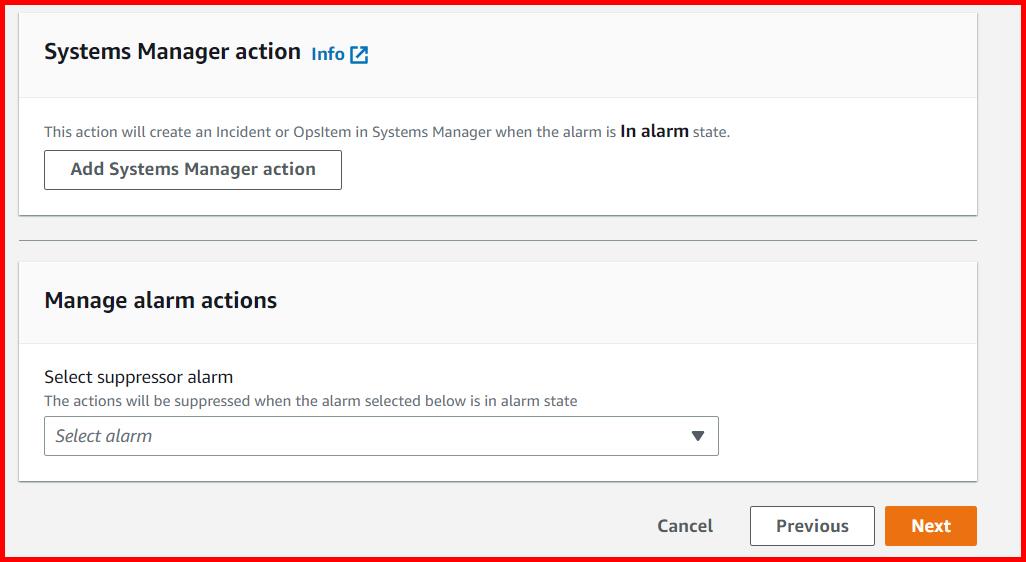
Task: Select the Systems Manager action heading
Action: (173, 52)
